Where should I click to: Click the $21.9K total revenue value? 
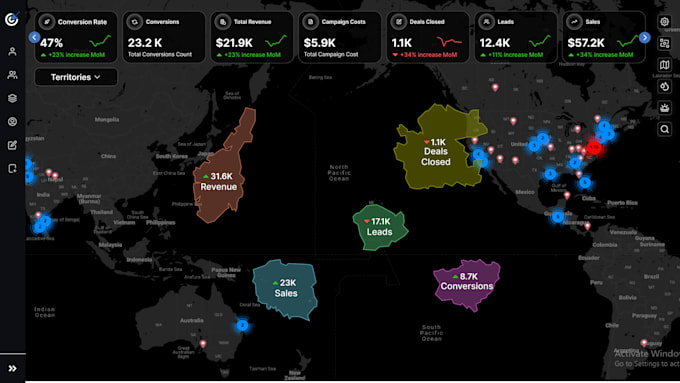click(234, 43)
